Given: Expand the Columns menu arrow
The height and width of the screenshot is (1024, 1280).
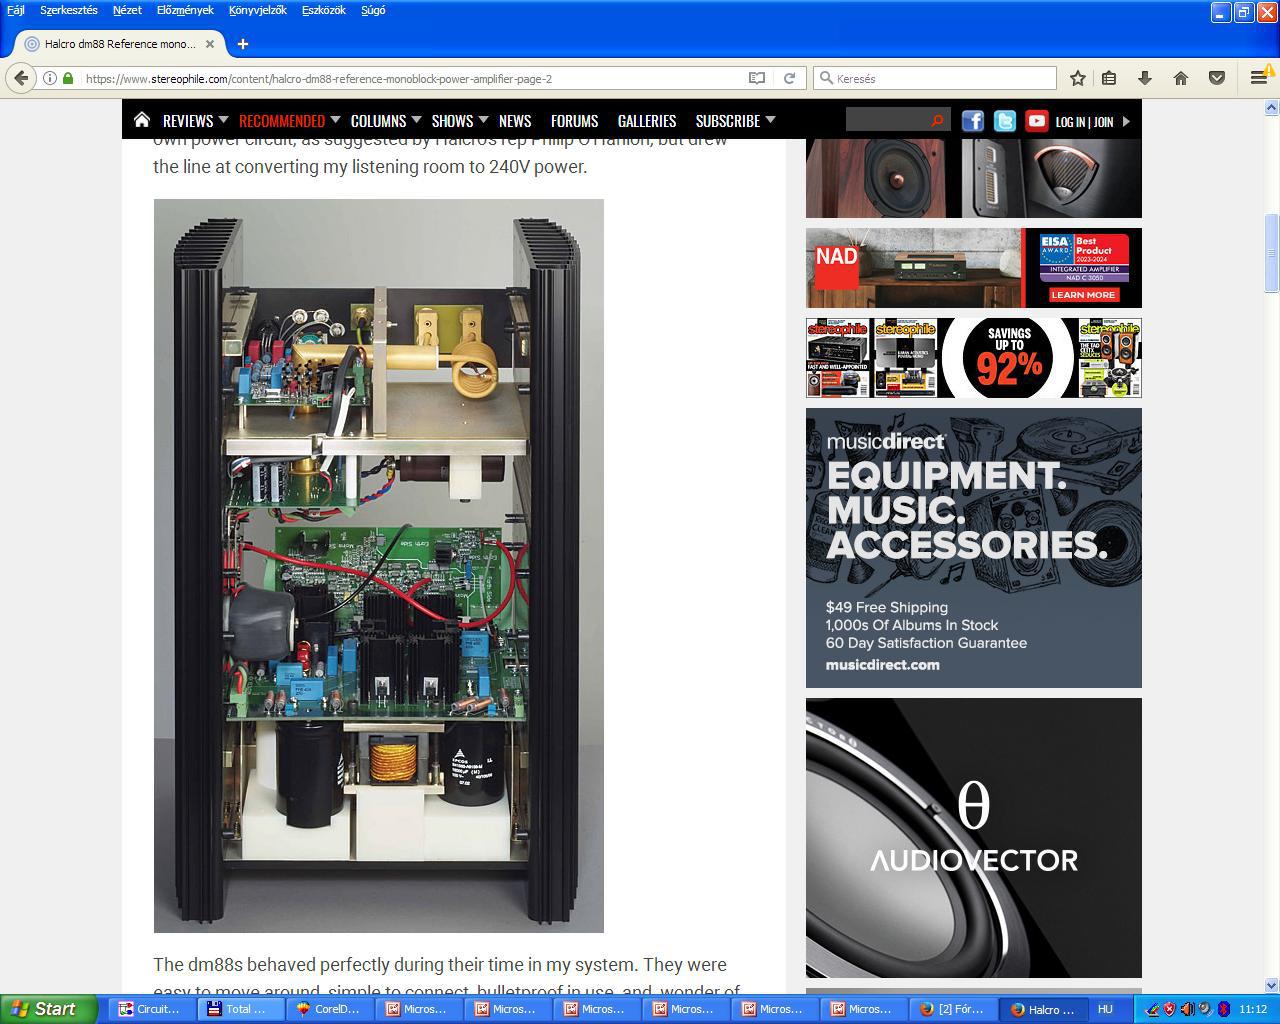Looking at the screenshot, I should coord(416,120).
